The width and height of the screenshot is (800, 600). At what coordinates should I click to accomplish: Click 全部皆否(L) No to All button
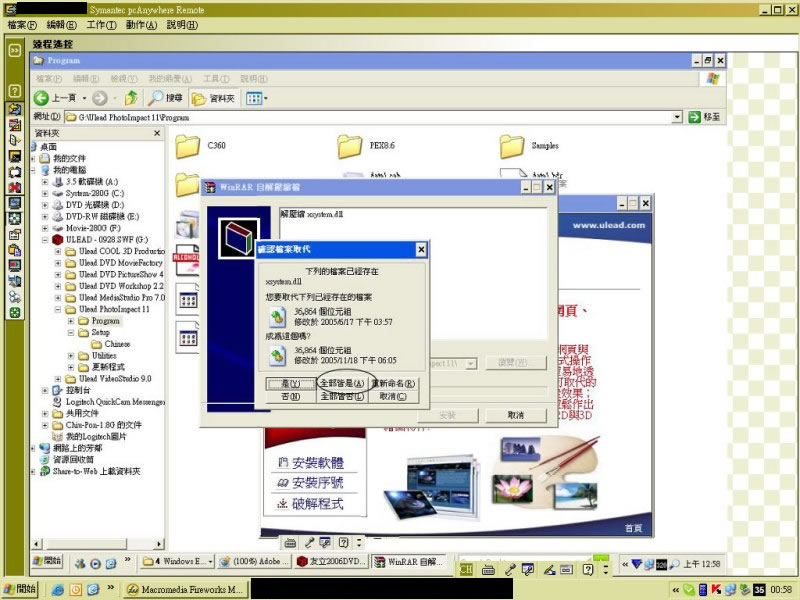tap(341, 396)
